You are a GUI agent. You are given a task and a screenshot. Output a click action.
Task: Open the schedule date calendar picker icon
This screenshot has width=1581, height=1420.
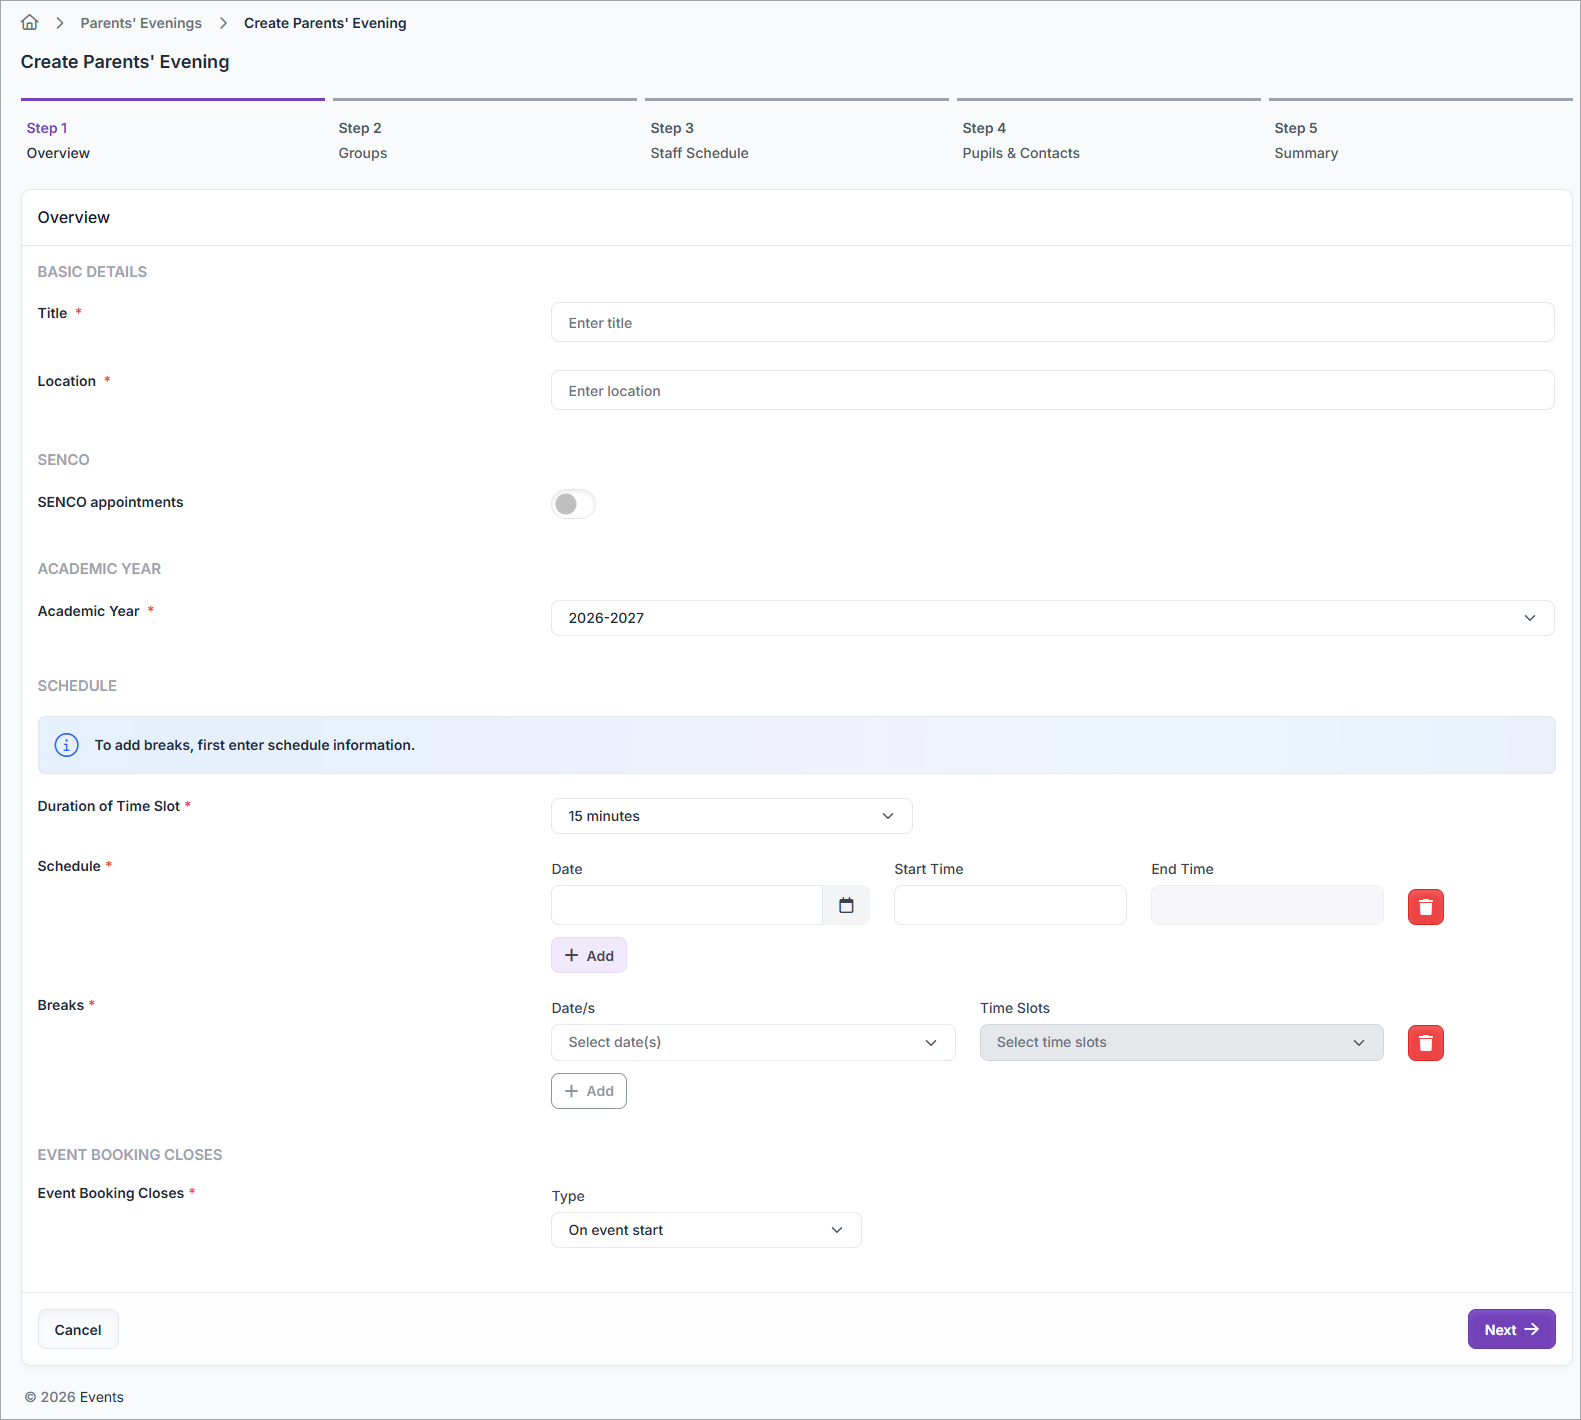click(846, 905)
